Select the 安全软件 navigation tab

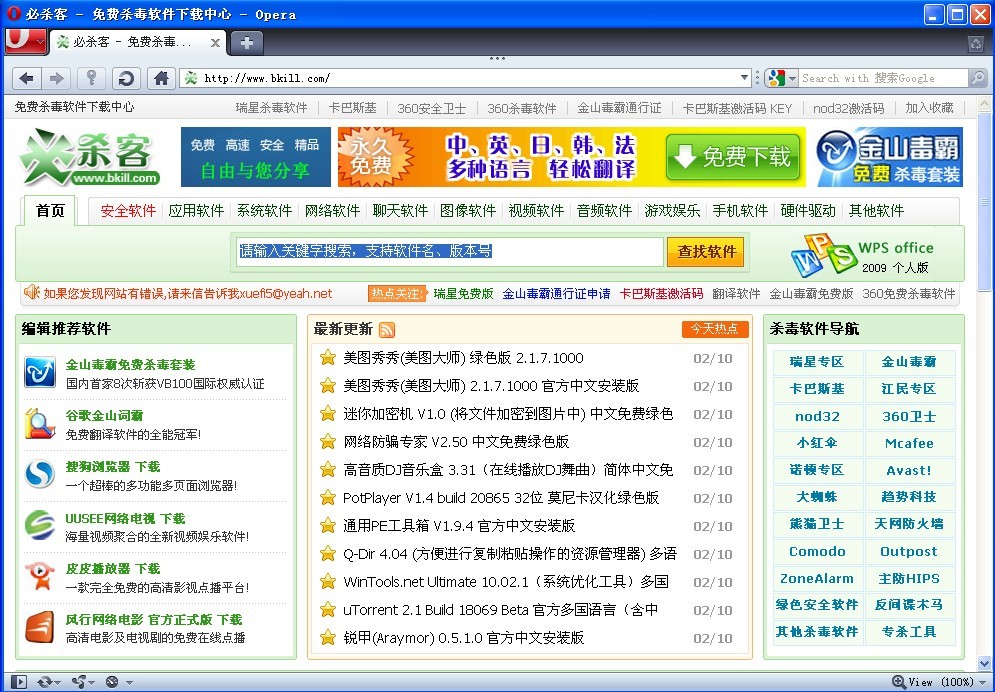128,210
